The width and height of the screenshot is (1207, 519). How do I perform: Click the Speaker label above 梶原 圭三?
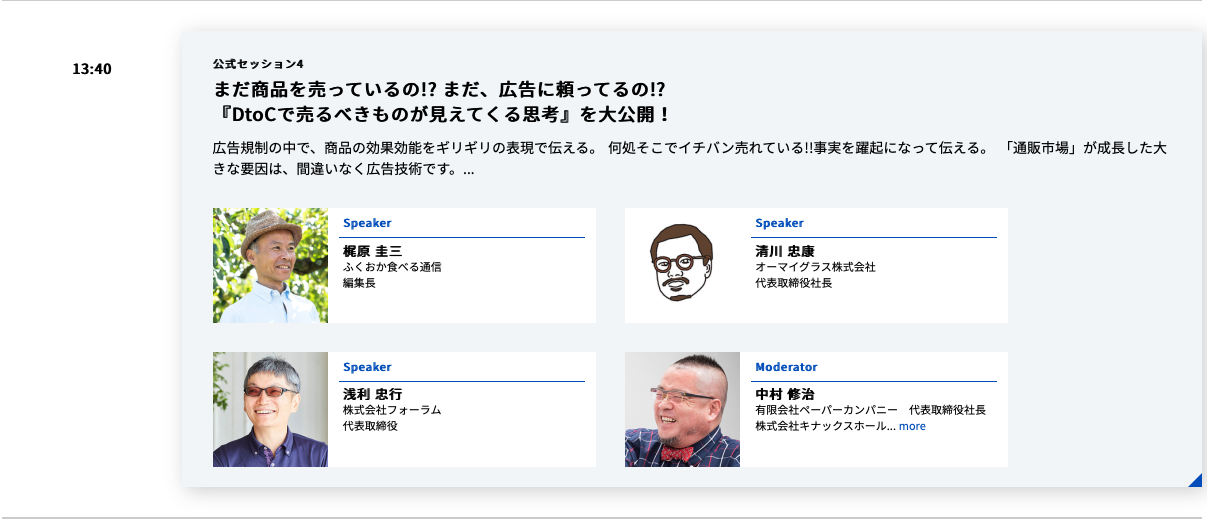(x=367, y=223)
